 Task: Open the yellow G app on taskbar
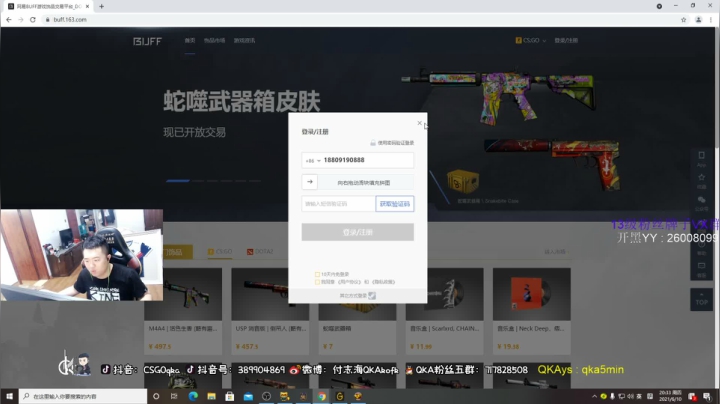coord(340,396)
